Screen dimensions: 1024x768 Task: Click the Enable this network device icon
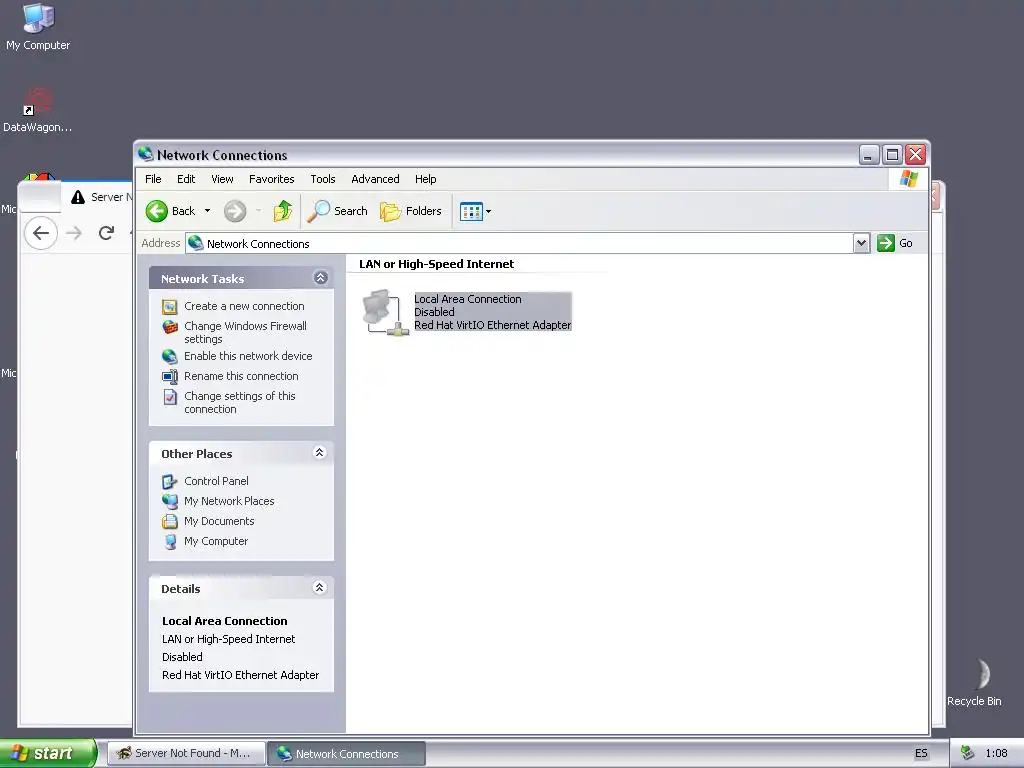point(170,357)
